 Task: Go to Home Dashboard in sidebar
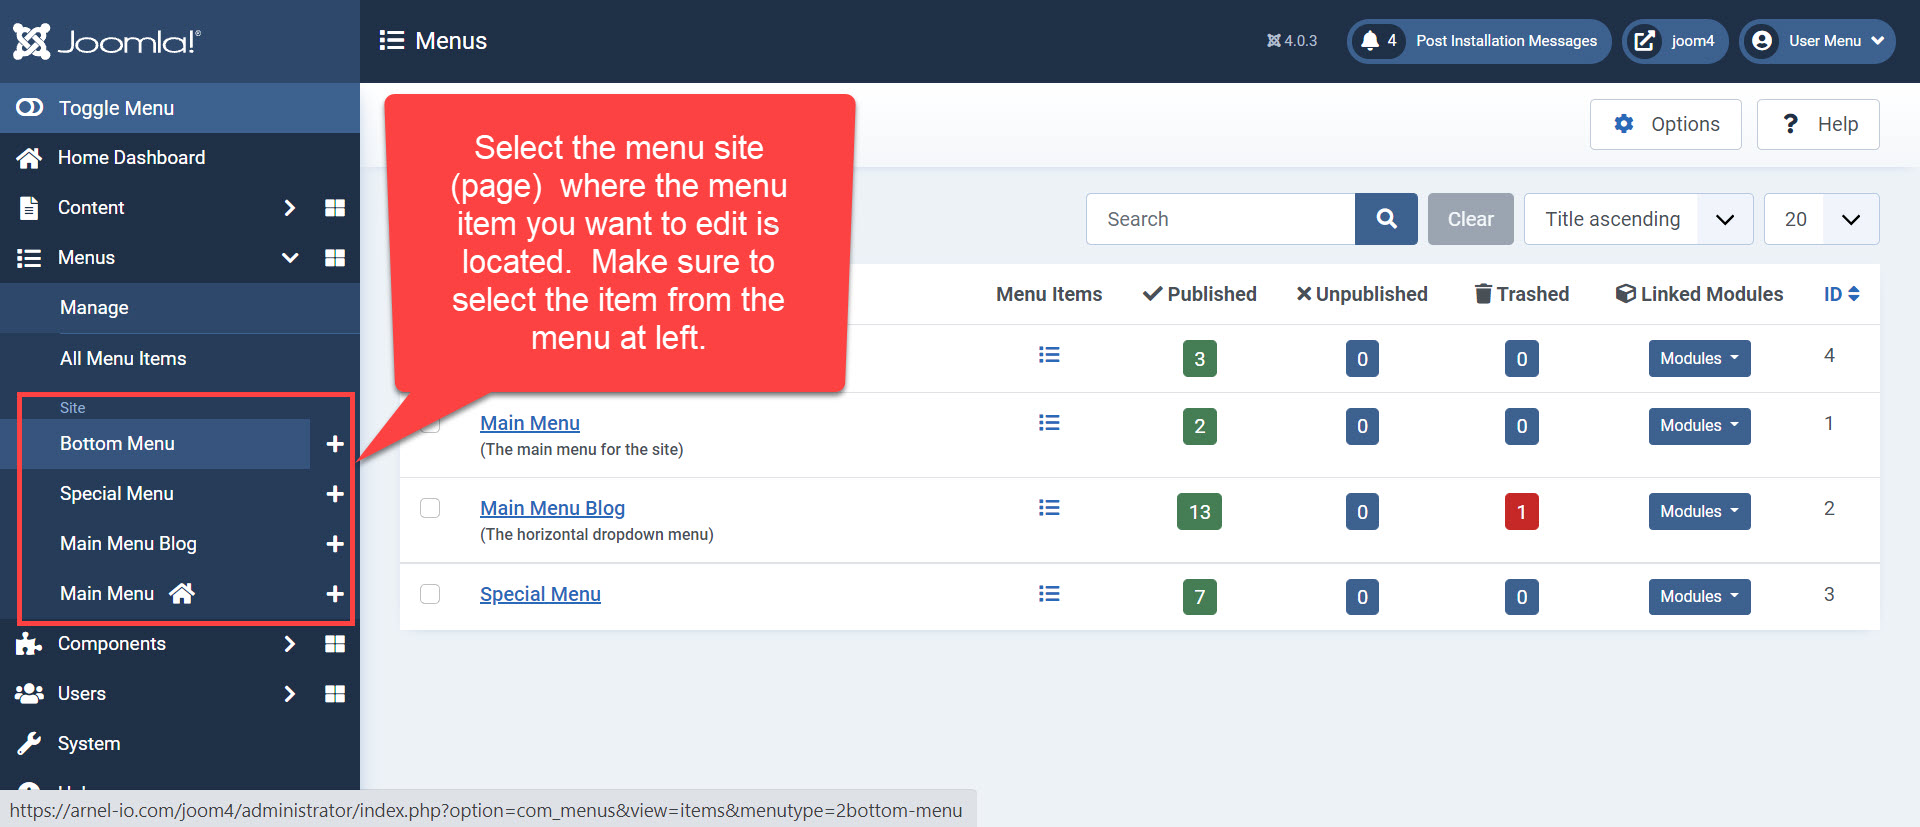tap(131, 158)
